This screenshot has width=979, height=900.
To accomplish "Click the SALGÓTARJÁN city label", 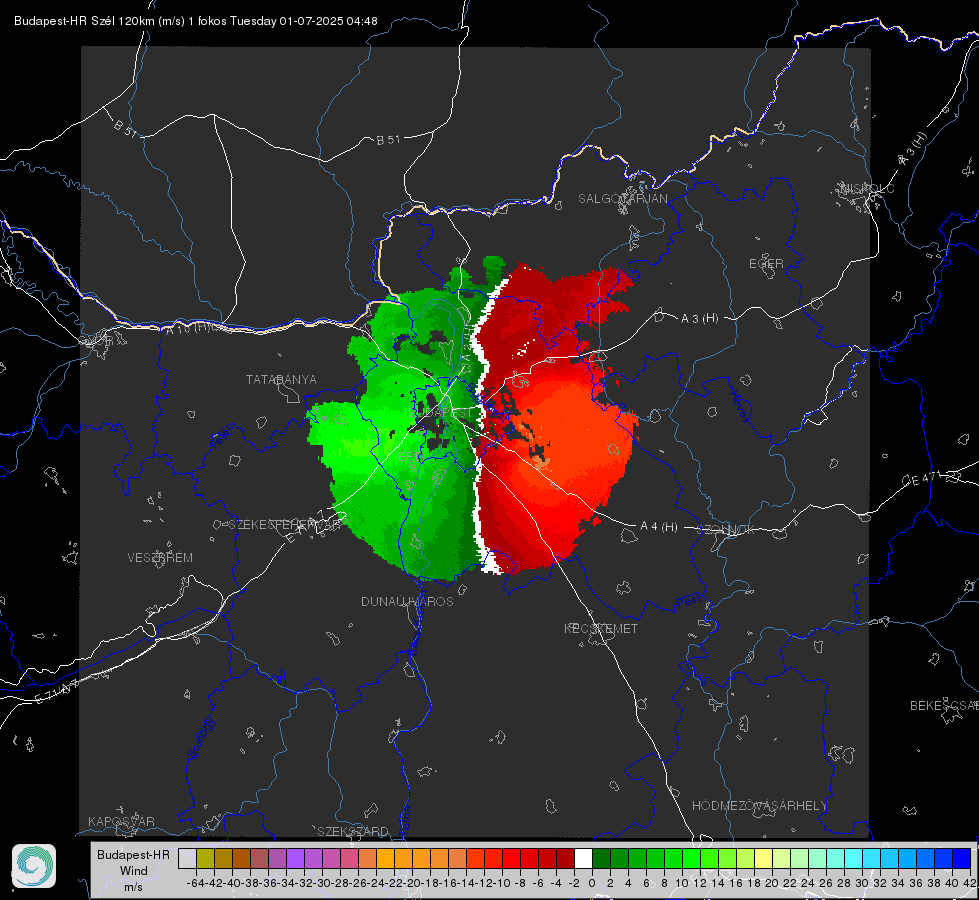I will 622,199.
